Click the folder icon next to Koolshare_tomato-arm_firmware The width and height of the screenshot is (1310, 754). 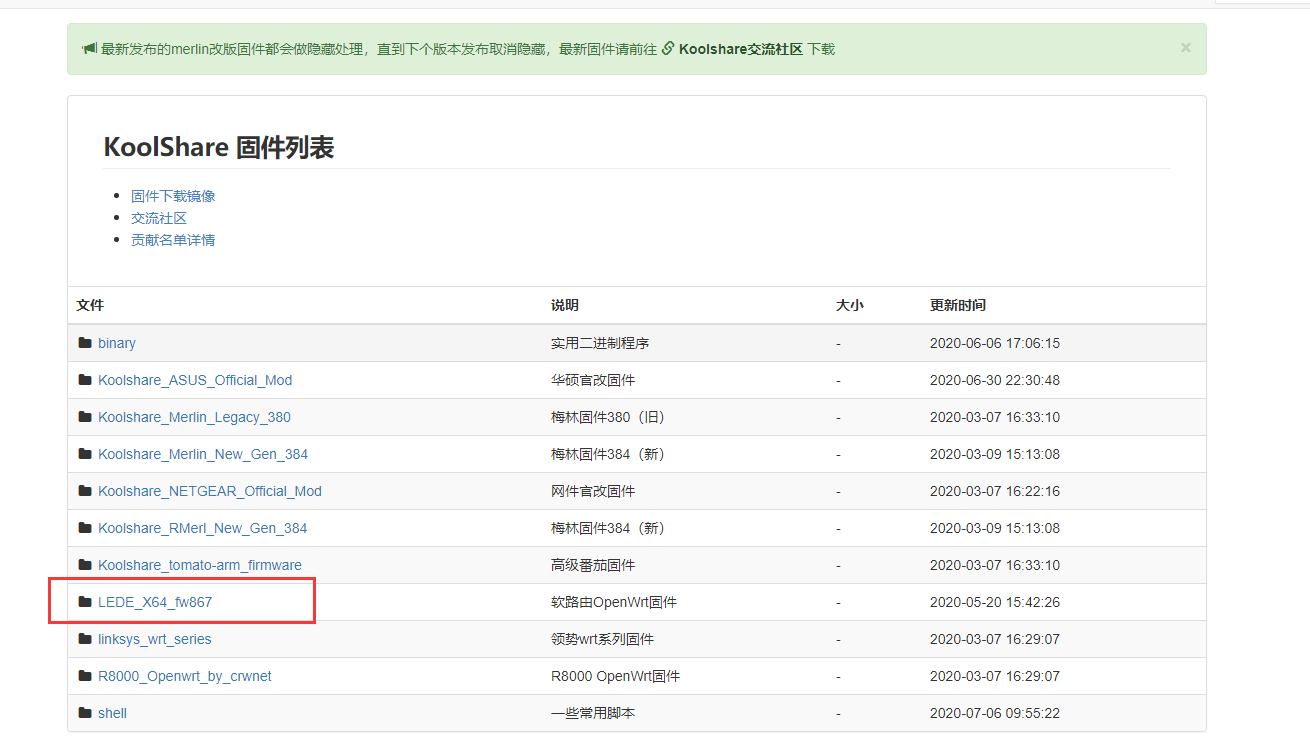[85, 564]
